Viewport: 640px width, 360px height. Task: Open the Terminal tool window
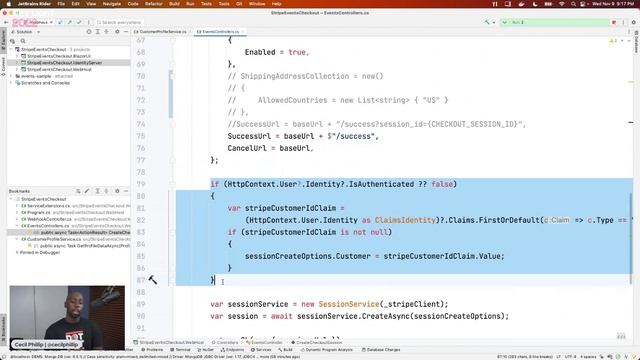coord(180,350)
